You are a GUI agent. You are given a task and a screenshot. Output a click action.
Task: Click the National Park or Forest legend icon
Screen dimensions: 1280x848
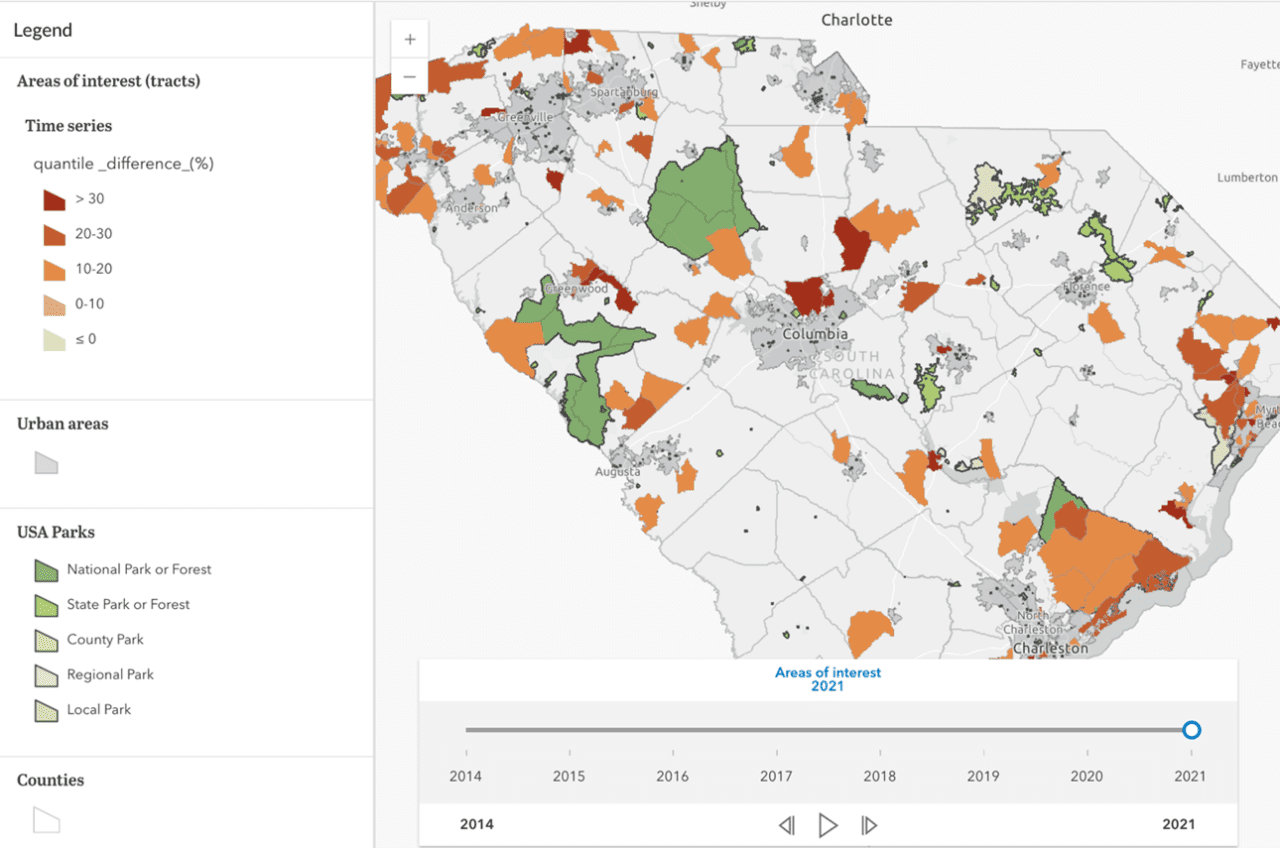coord(46,570)
